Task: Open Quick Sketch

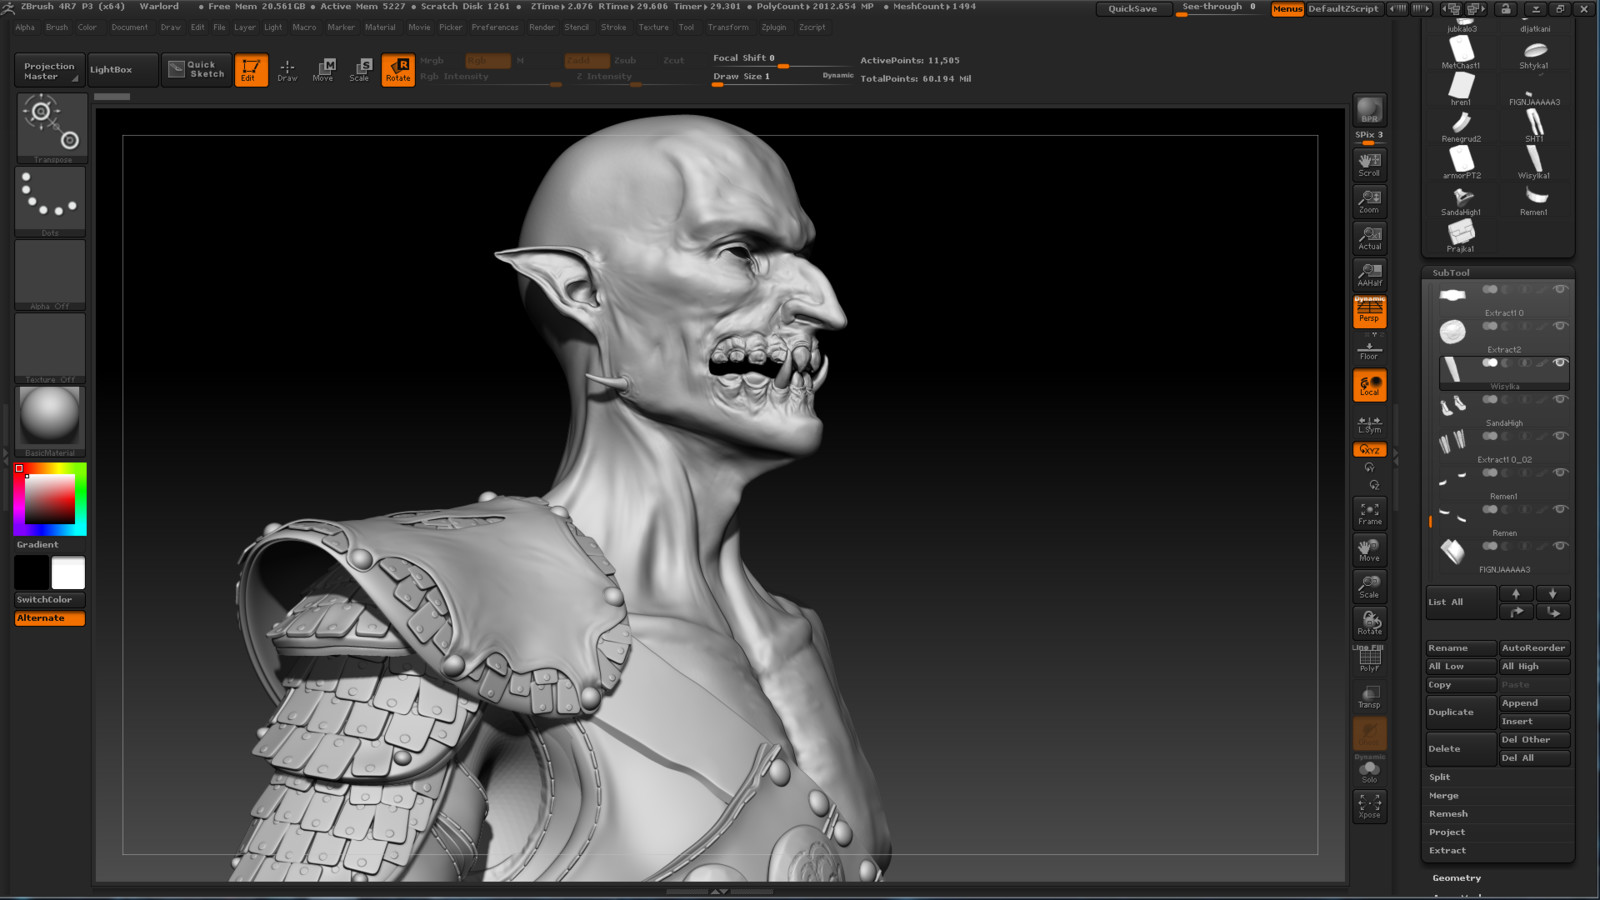Action: coord(196,69)
